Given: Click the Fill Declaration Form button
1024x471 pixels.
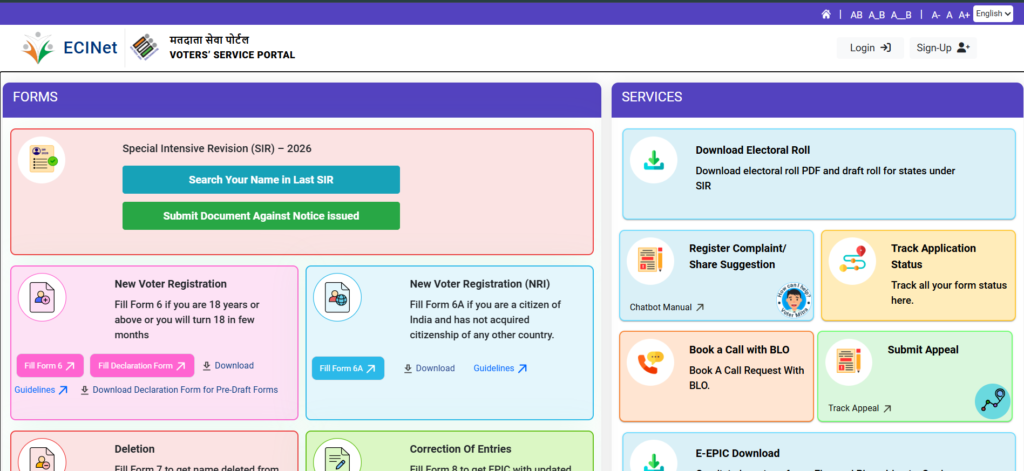Looking at the screenshot, I should pos(142,366).
